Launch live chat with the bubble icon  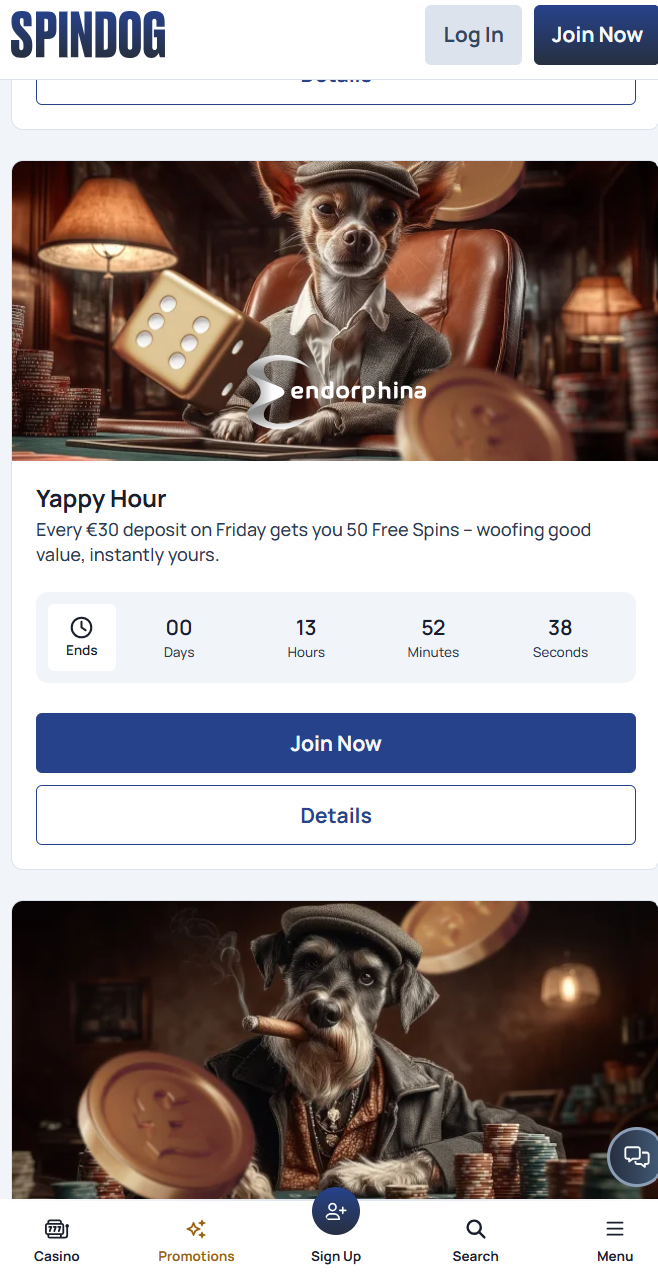(634, 1156)
